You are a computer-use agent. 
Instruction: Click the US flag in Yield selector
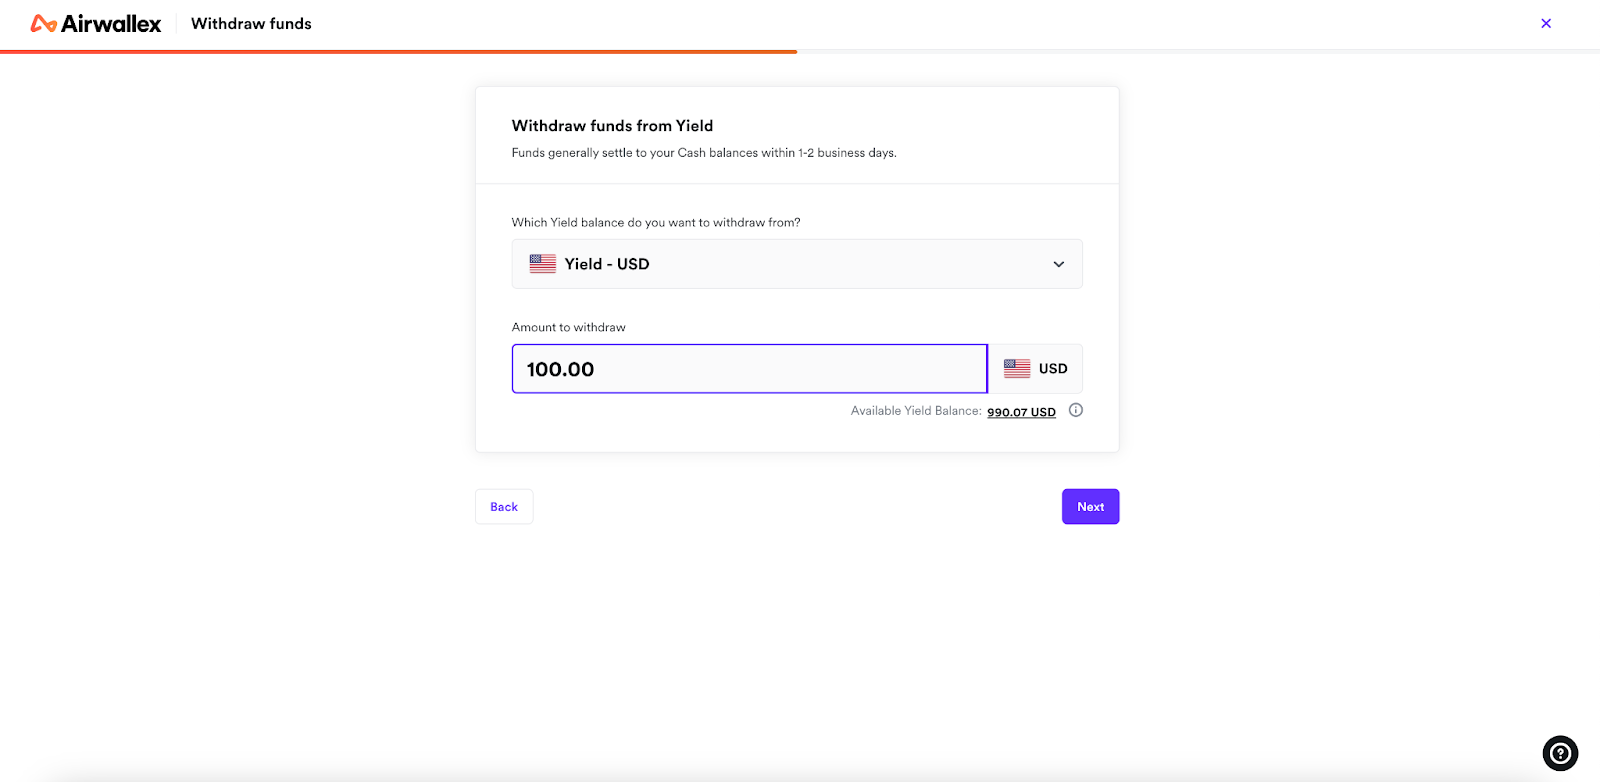tap(543, 264)
